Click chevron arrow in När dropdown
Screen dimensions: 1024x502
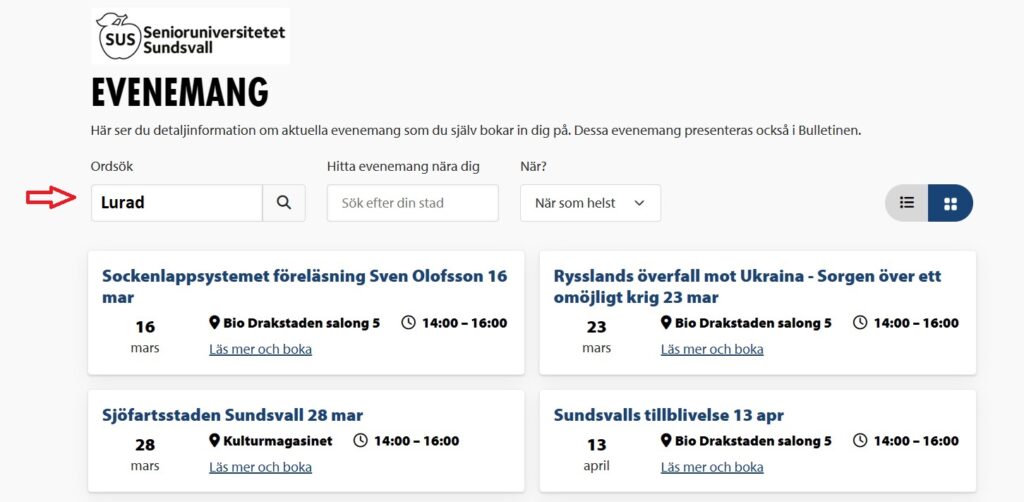(x=640, y=203)
